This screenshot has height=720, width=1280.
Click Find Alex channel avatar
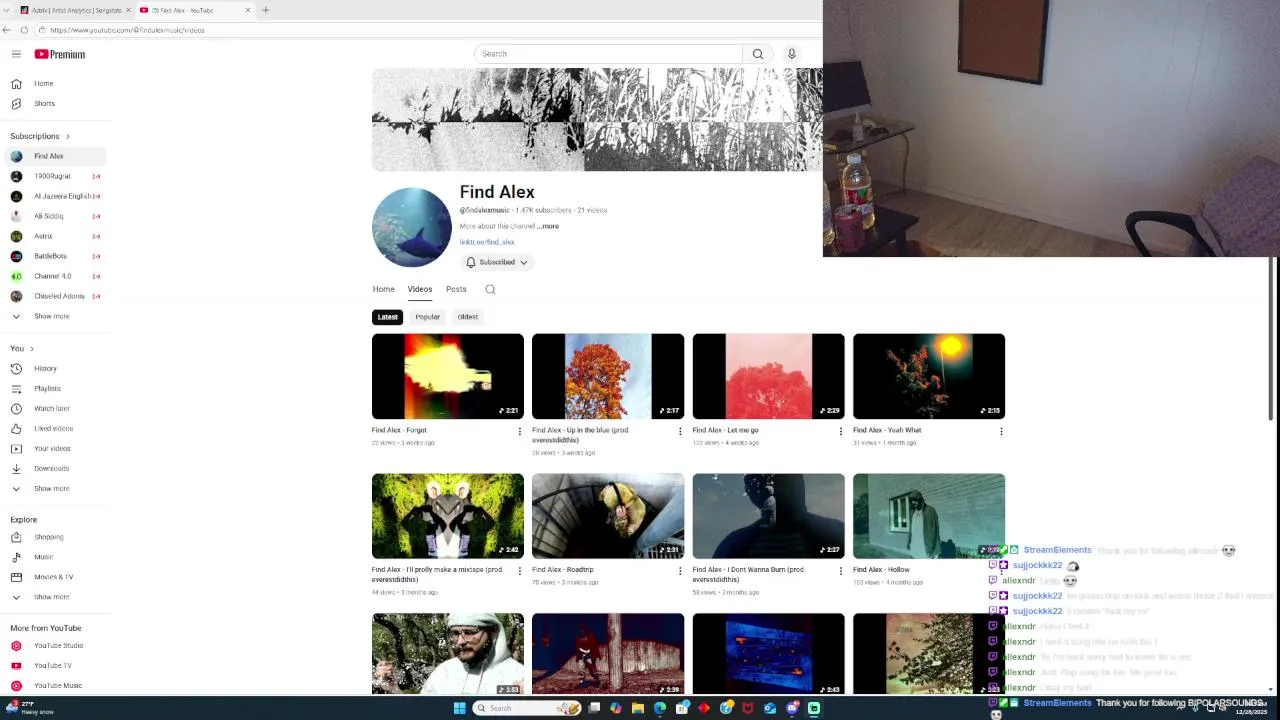click(x=412, y=227)
